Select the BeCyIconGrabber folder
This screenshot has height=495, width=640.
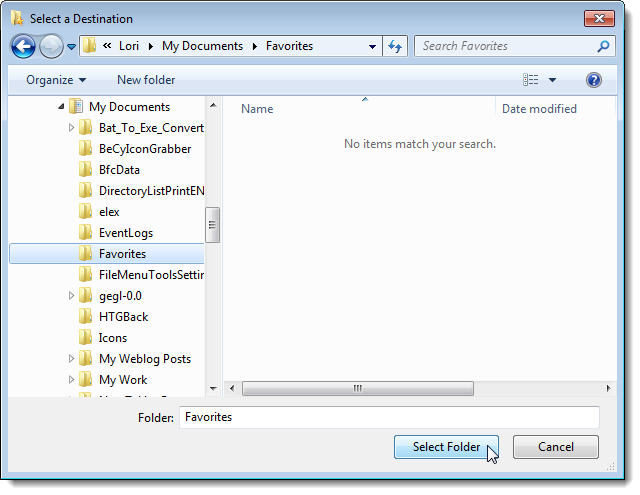(145, 149)
